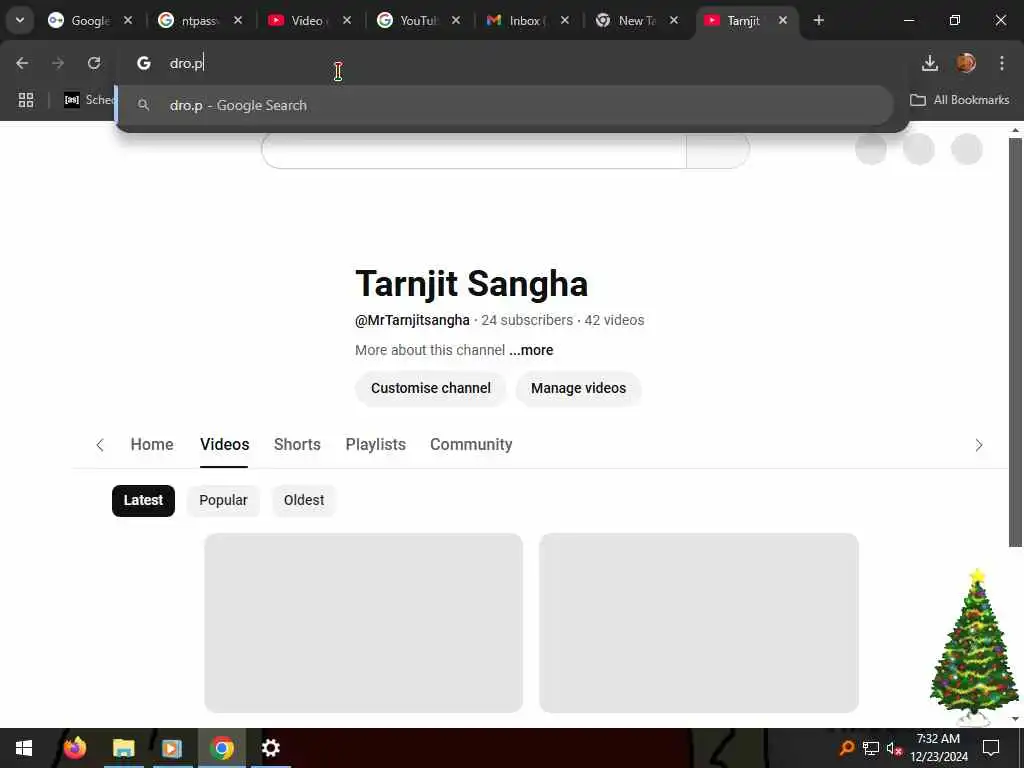Open the All Bookmarks folder

point(959,100)
